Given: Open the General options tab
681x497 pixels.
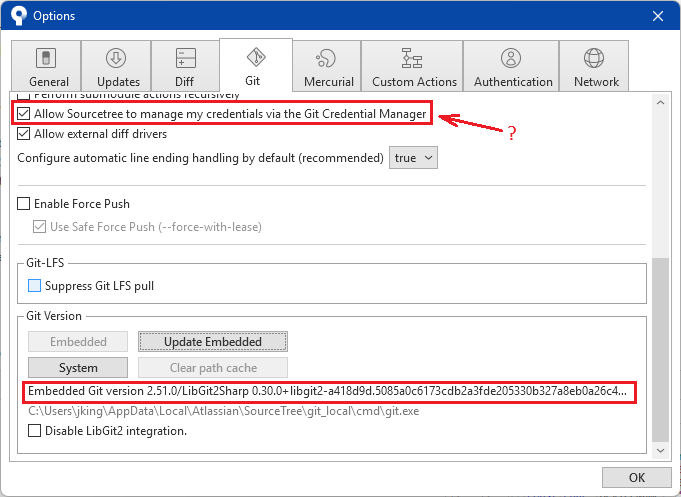Looking at the screenshot, I should [46, 66].
